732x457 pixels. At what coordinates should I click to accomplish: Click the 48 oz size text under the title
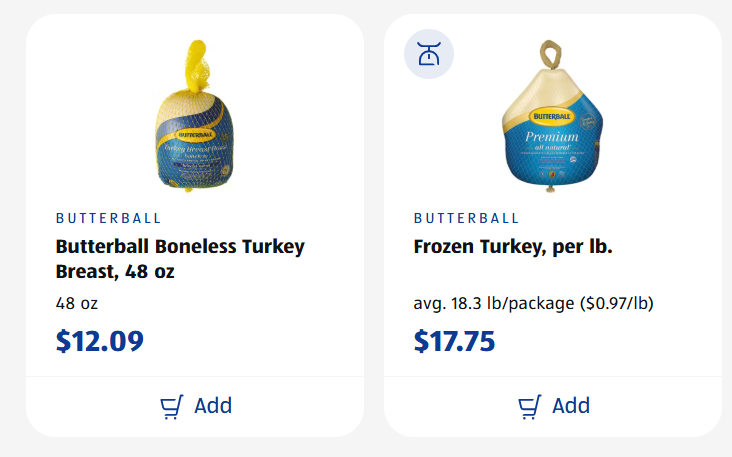coord(77,303)
